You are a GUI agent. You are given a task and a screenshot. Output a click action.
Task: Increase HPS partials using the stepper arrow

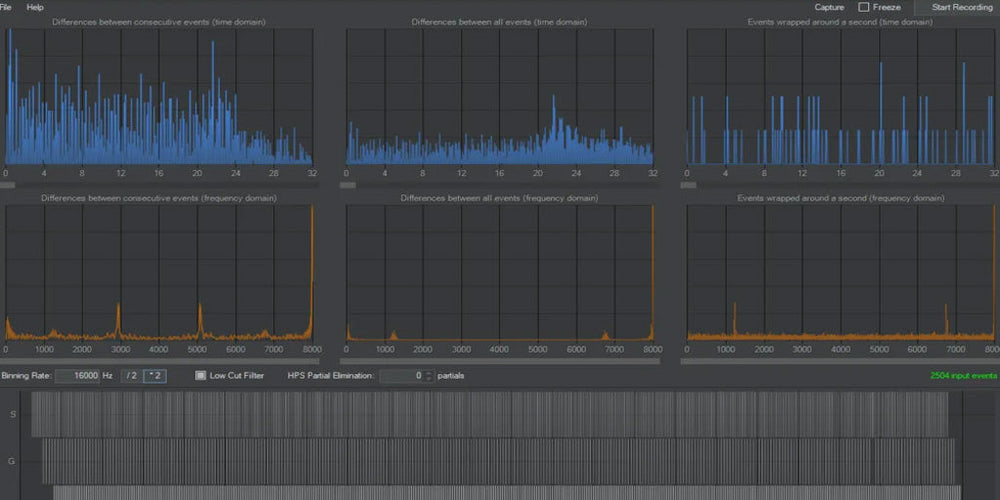coord(430,373)
